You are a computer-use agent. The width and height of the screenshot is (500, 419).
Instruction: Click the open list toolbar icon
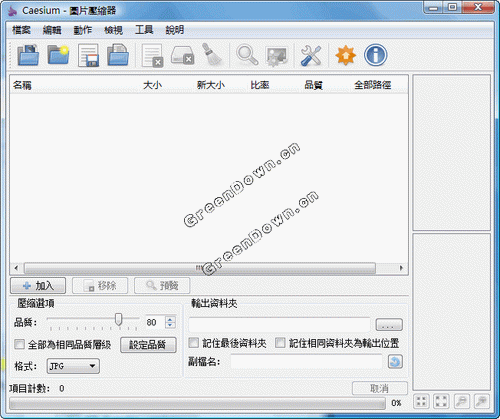(118, 55)
